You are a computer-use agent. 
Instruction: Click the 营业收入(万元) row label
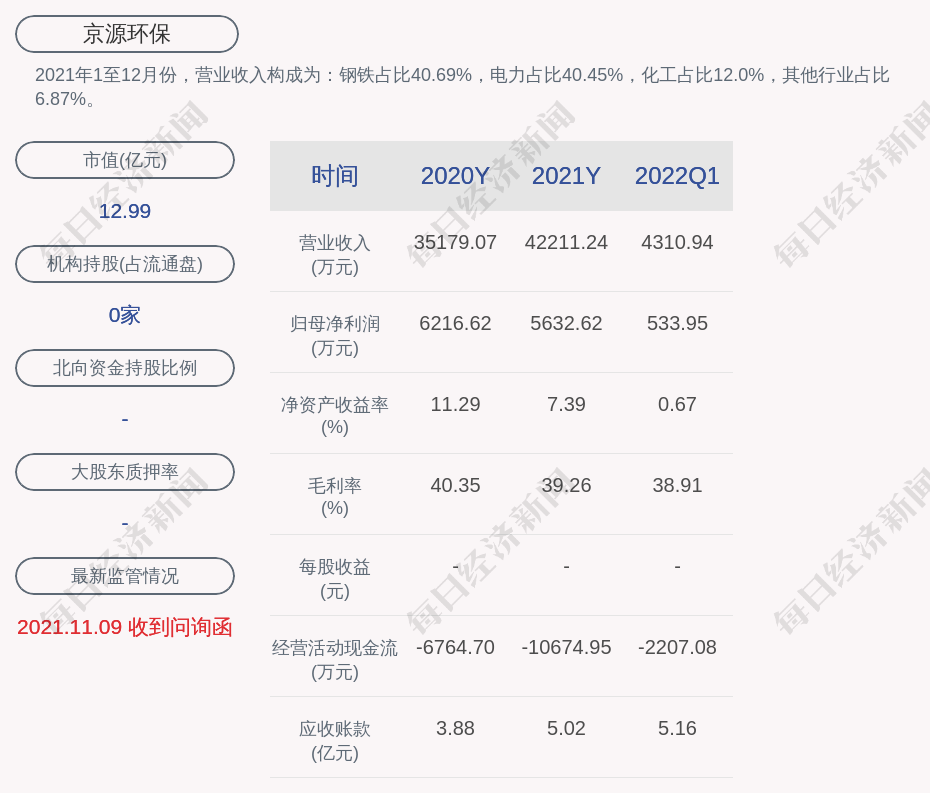coord(335,254)
